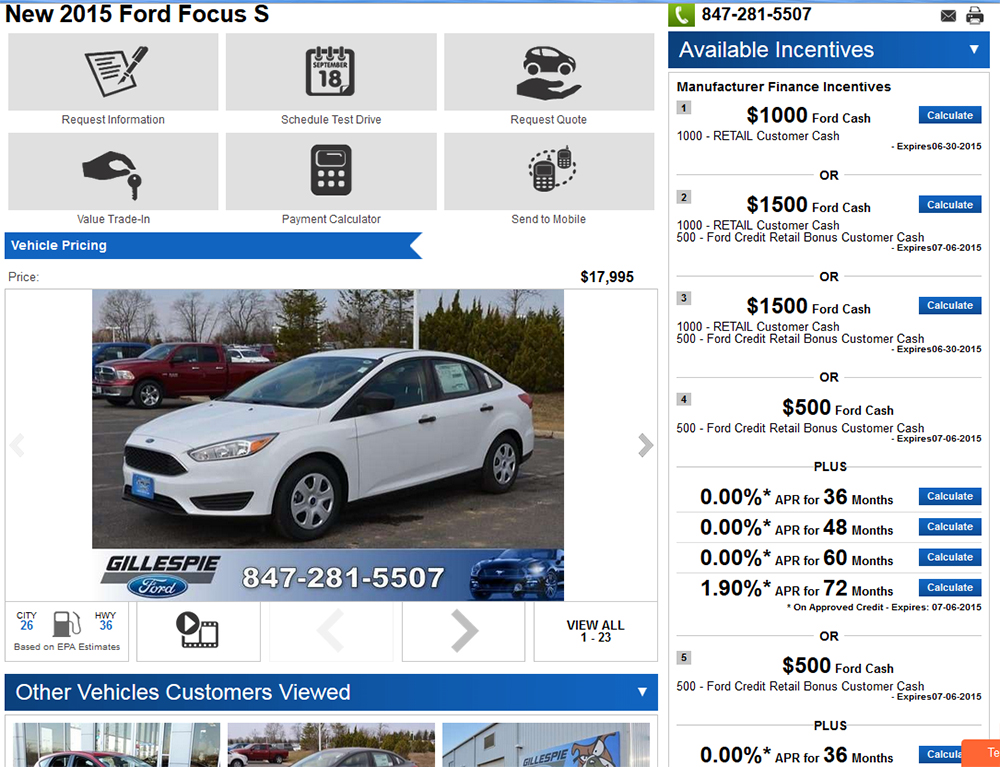Calculate 0.00% APR for 48 Months
The height and width of the screenshot is (767, 1000).
(x=950, y=527)
